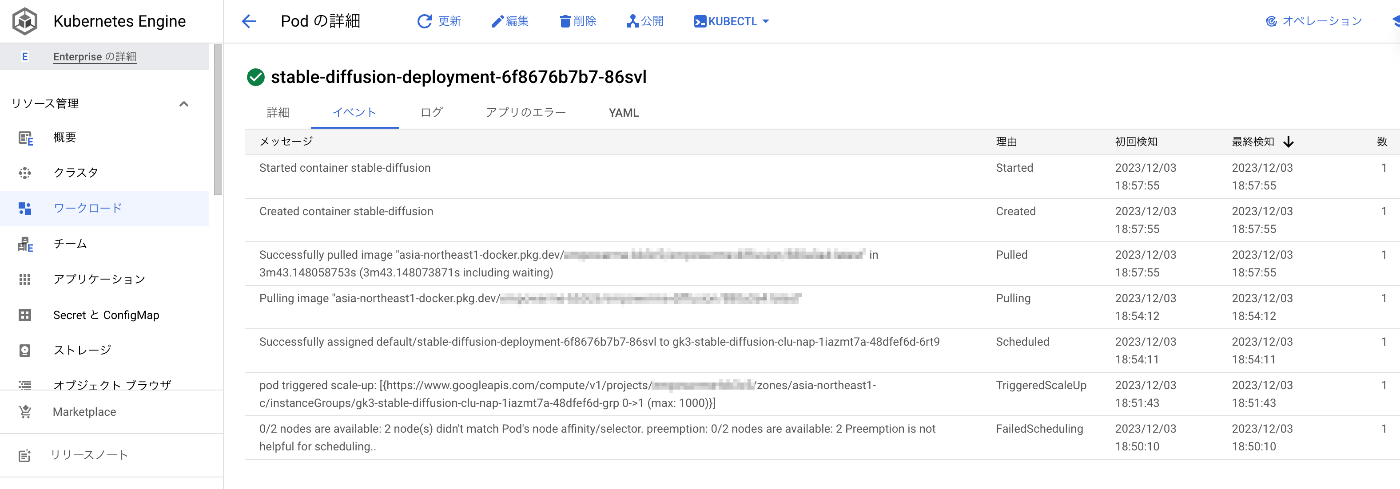This screenshot has height=489, width=1400.
Task: Switch to the アプリのエラー tab
Action: pyautogui.click(x=526, y=112)
